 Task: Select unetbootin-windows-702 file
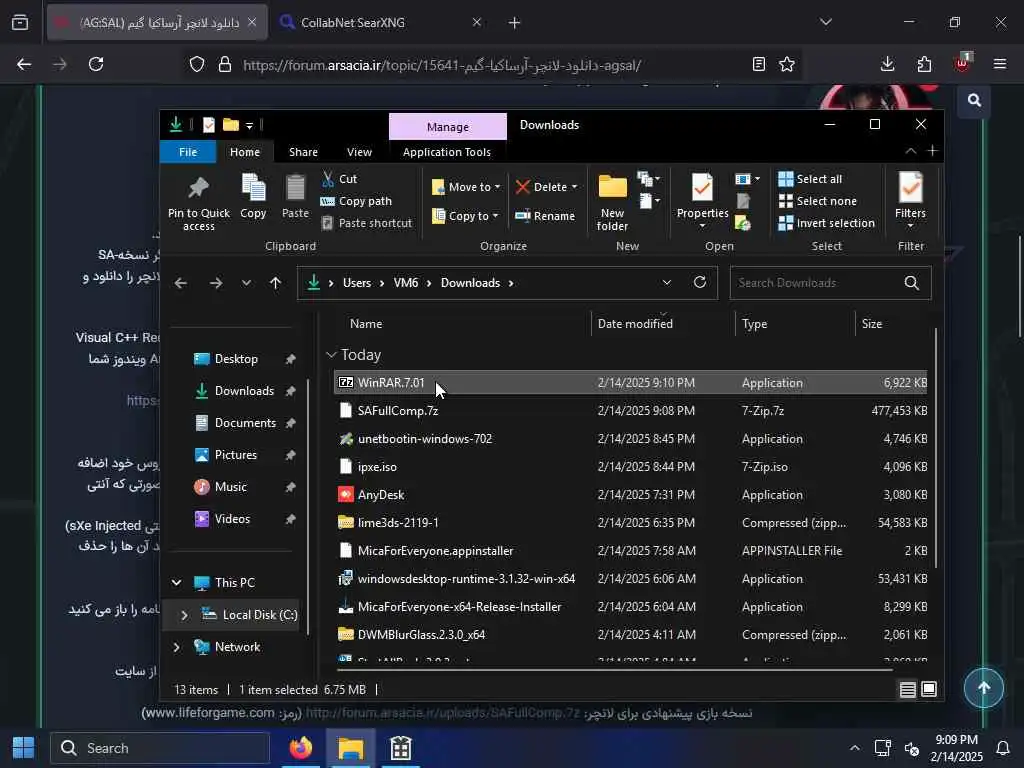click(x=630, y=439)
